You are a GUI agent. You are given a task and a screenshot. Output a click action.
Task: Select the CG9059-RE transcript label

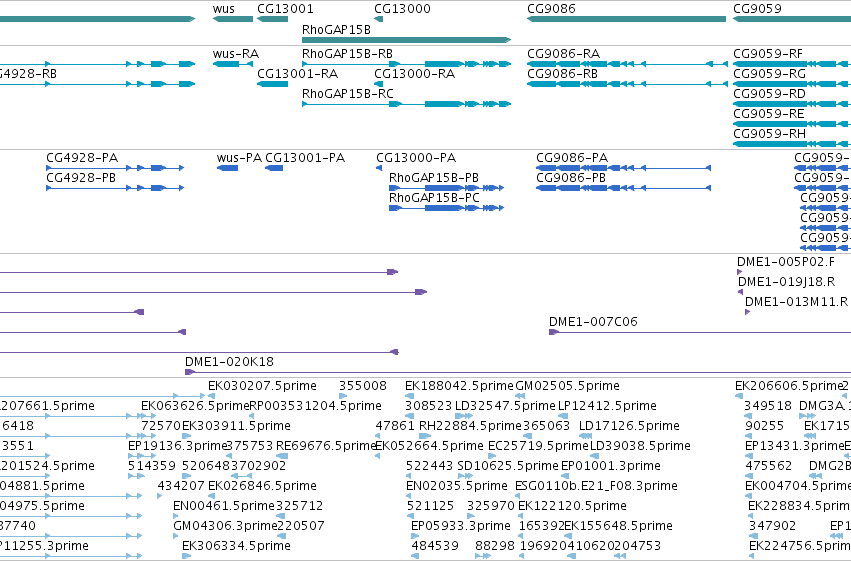click(769, 114)
